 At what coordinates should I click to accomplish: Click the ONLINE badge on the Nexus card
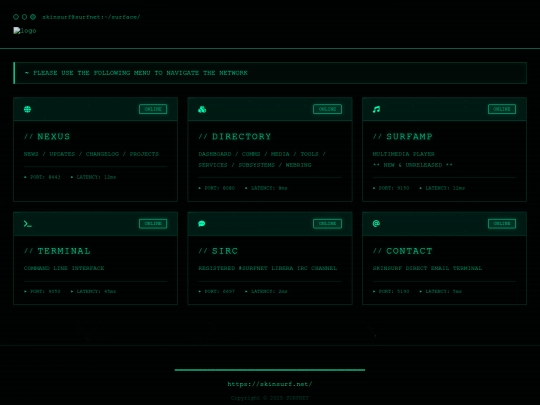click(153, 109)
